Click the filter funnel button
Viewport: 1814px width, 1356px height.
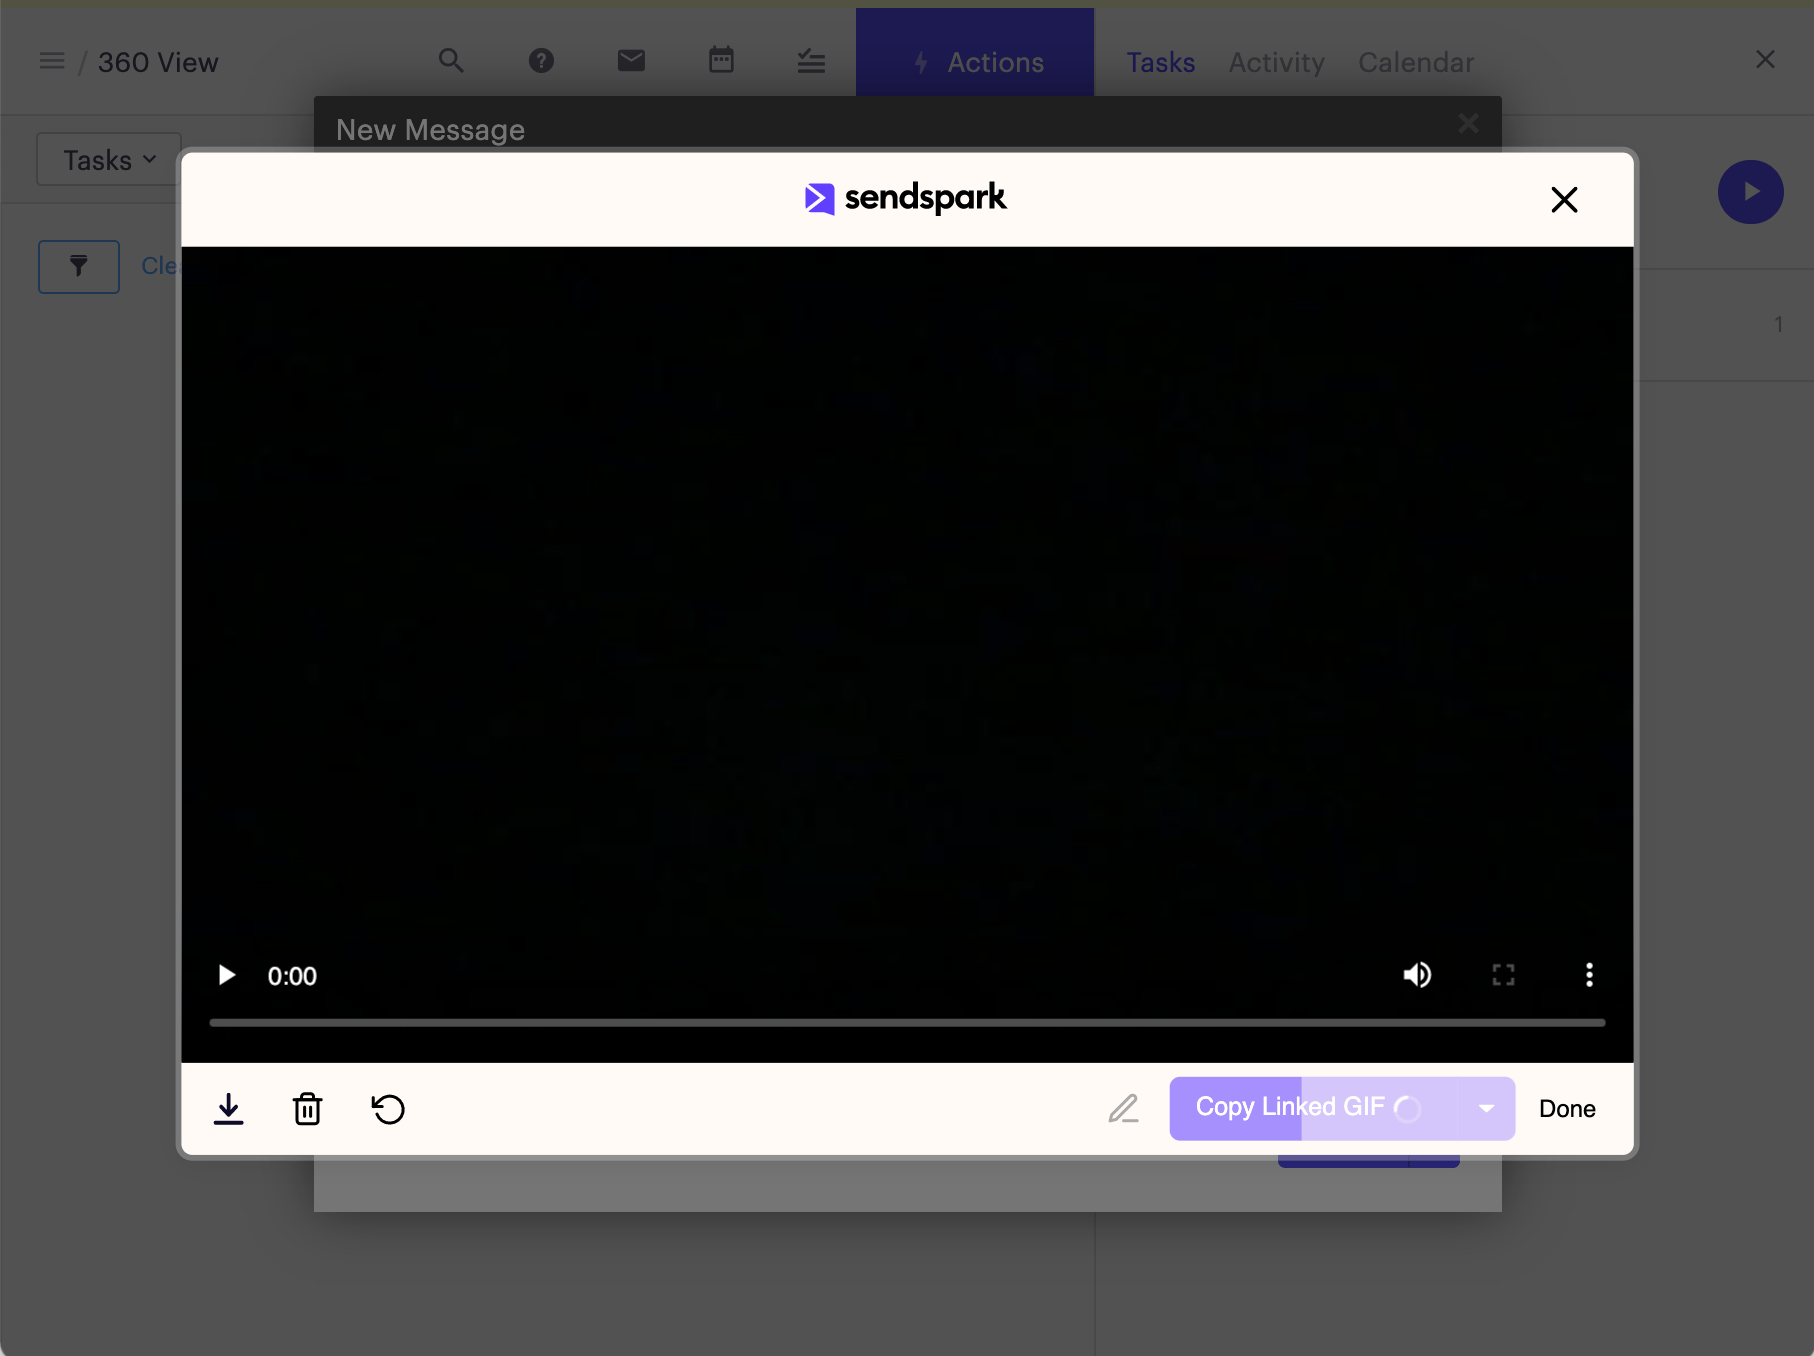tap(79, 266)
